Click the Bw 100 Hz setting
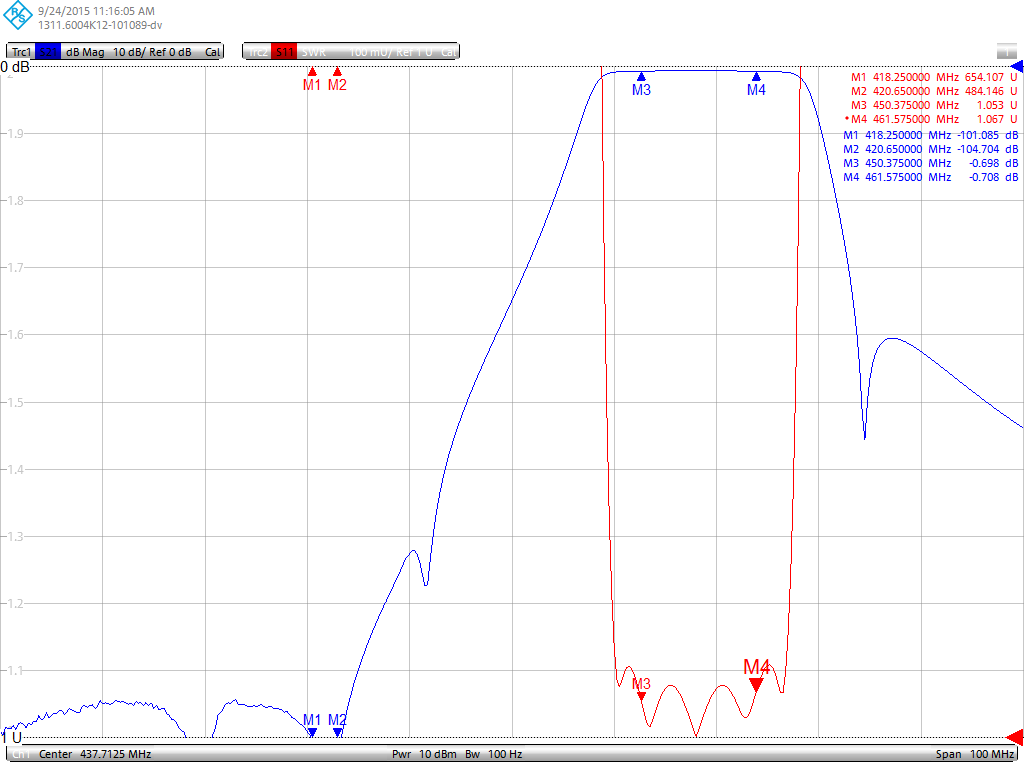 click(x=494, y=754)
